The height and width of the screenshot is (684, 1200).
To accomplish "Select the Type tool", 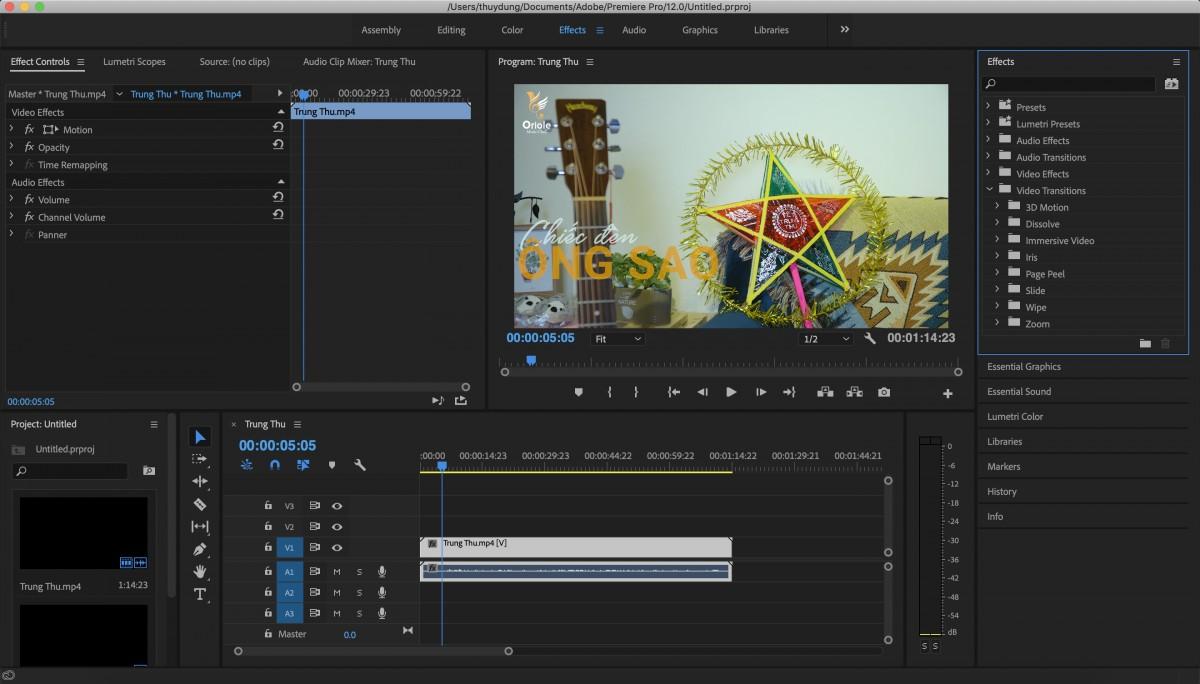I will [200, 594].
